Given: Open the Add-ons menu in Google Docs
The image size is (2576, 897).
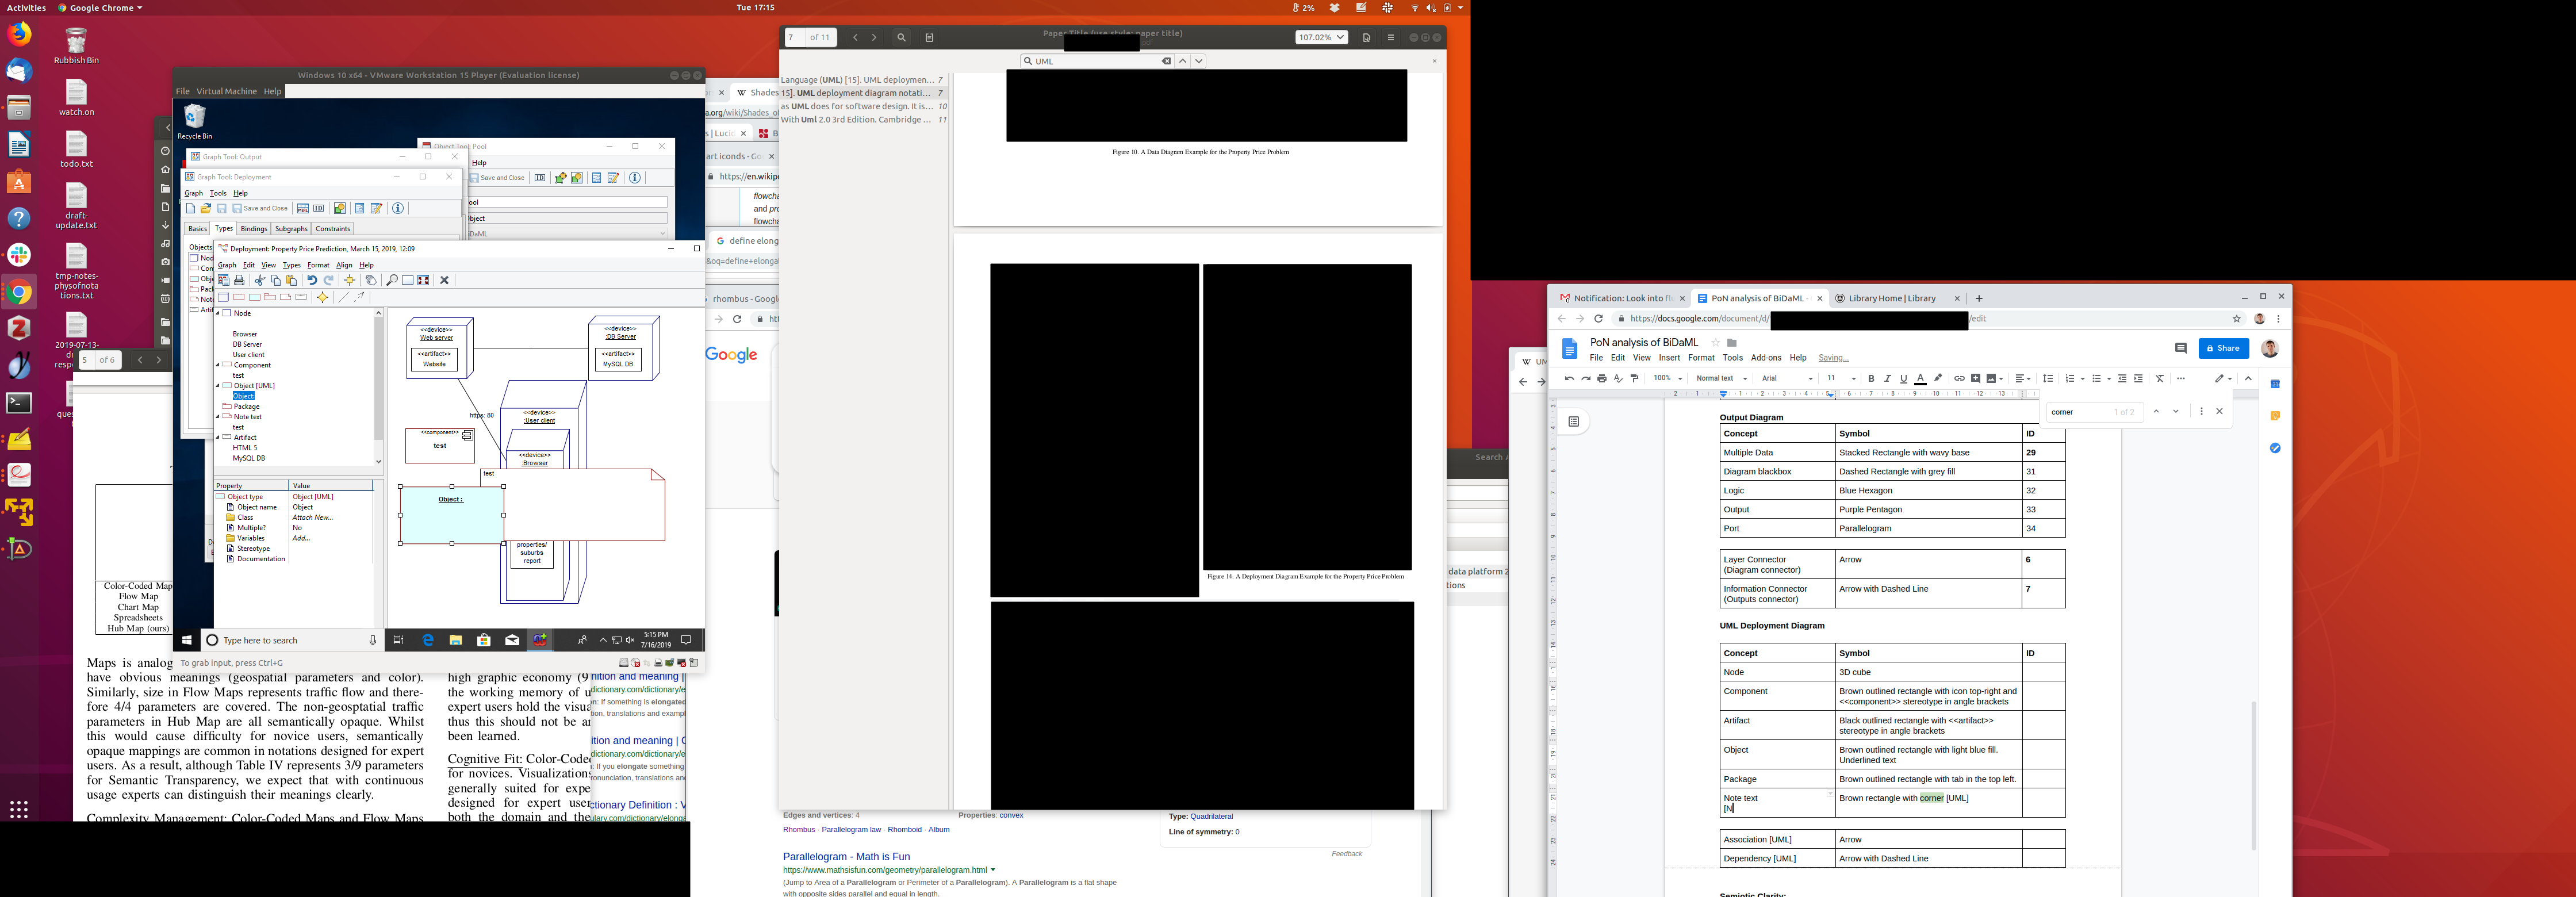Looking at the screenshot, I should pyautogui.click(x=1766, y=358).
